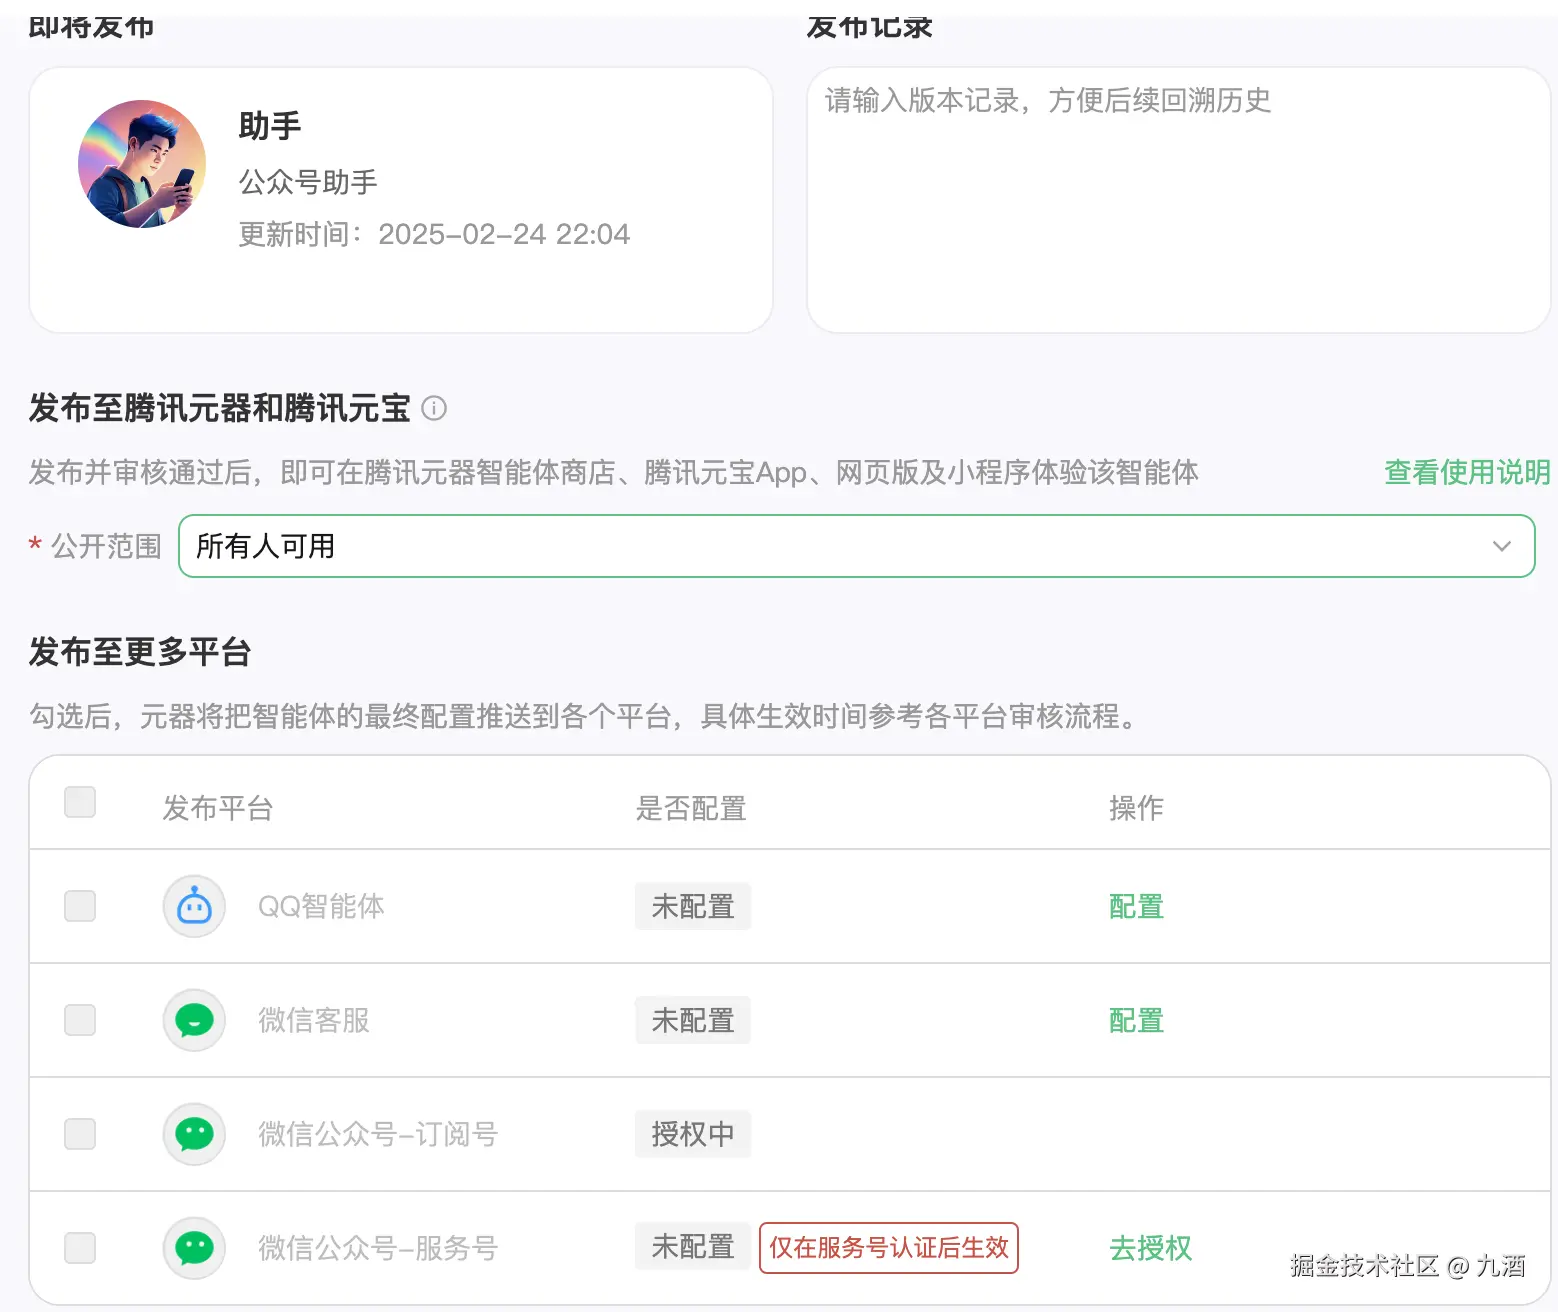The width and height of the screenshot is (1558, 1312).
Task: Click the 授权中 status of 订阅号
Action: click(x=693, y=1135)
